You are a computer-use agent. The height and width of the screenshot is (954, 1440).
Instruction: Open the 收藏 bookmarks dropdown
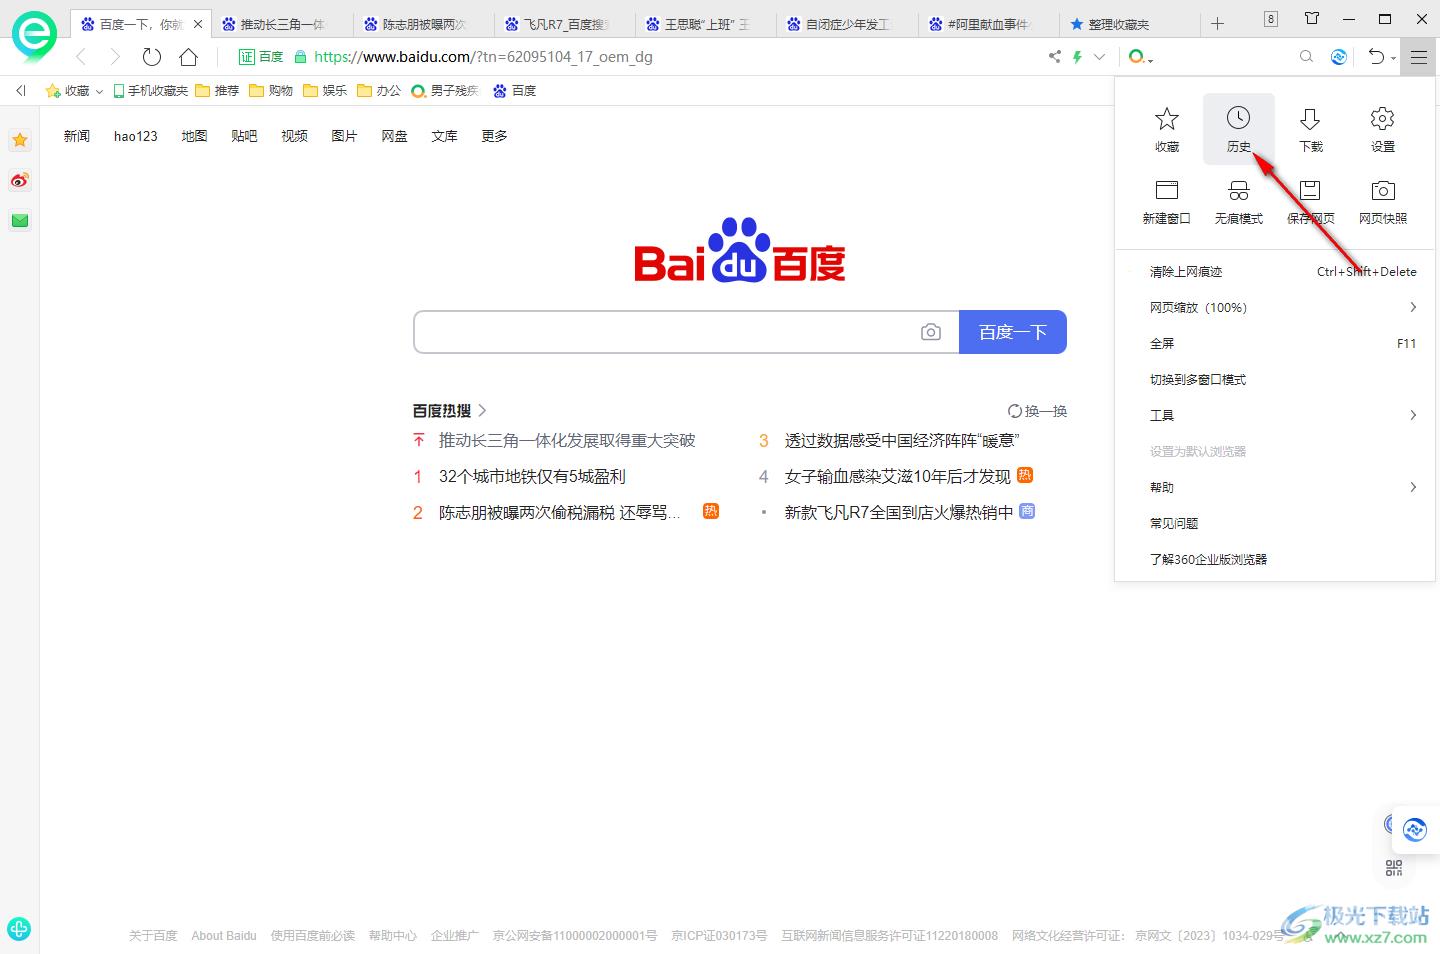[x=75, y=90]
